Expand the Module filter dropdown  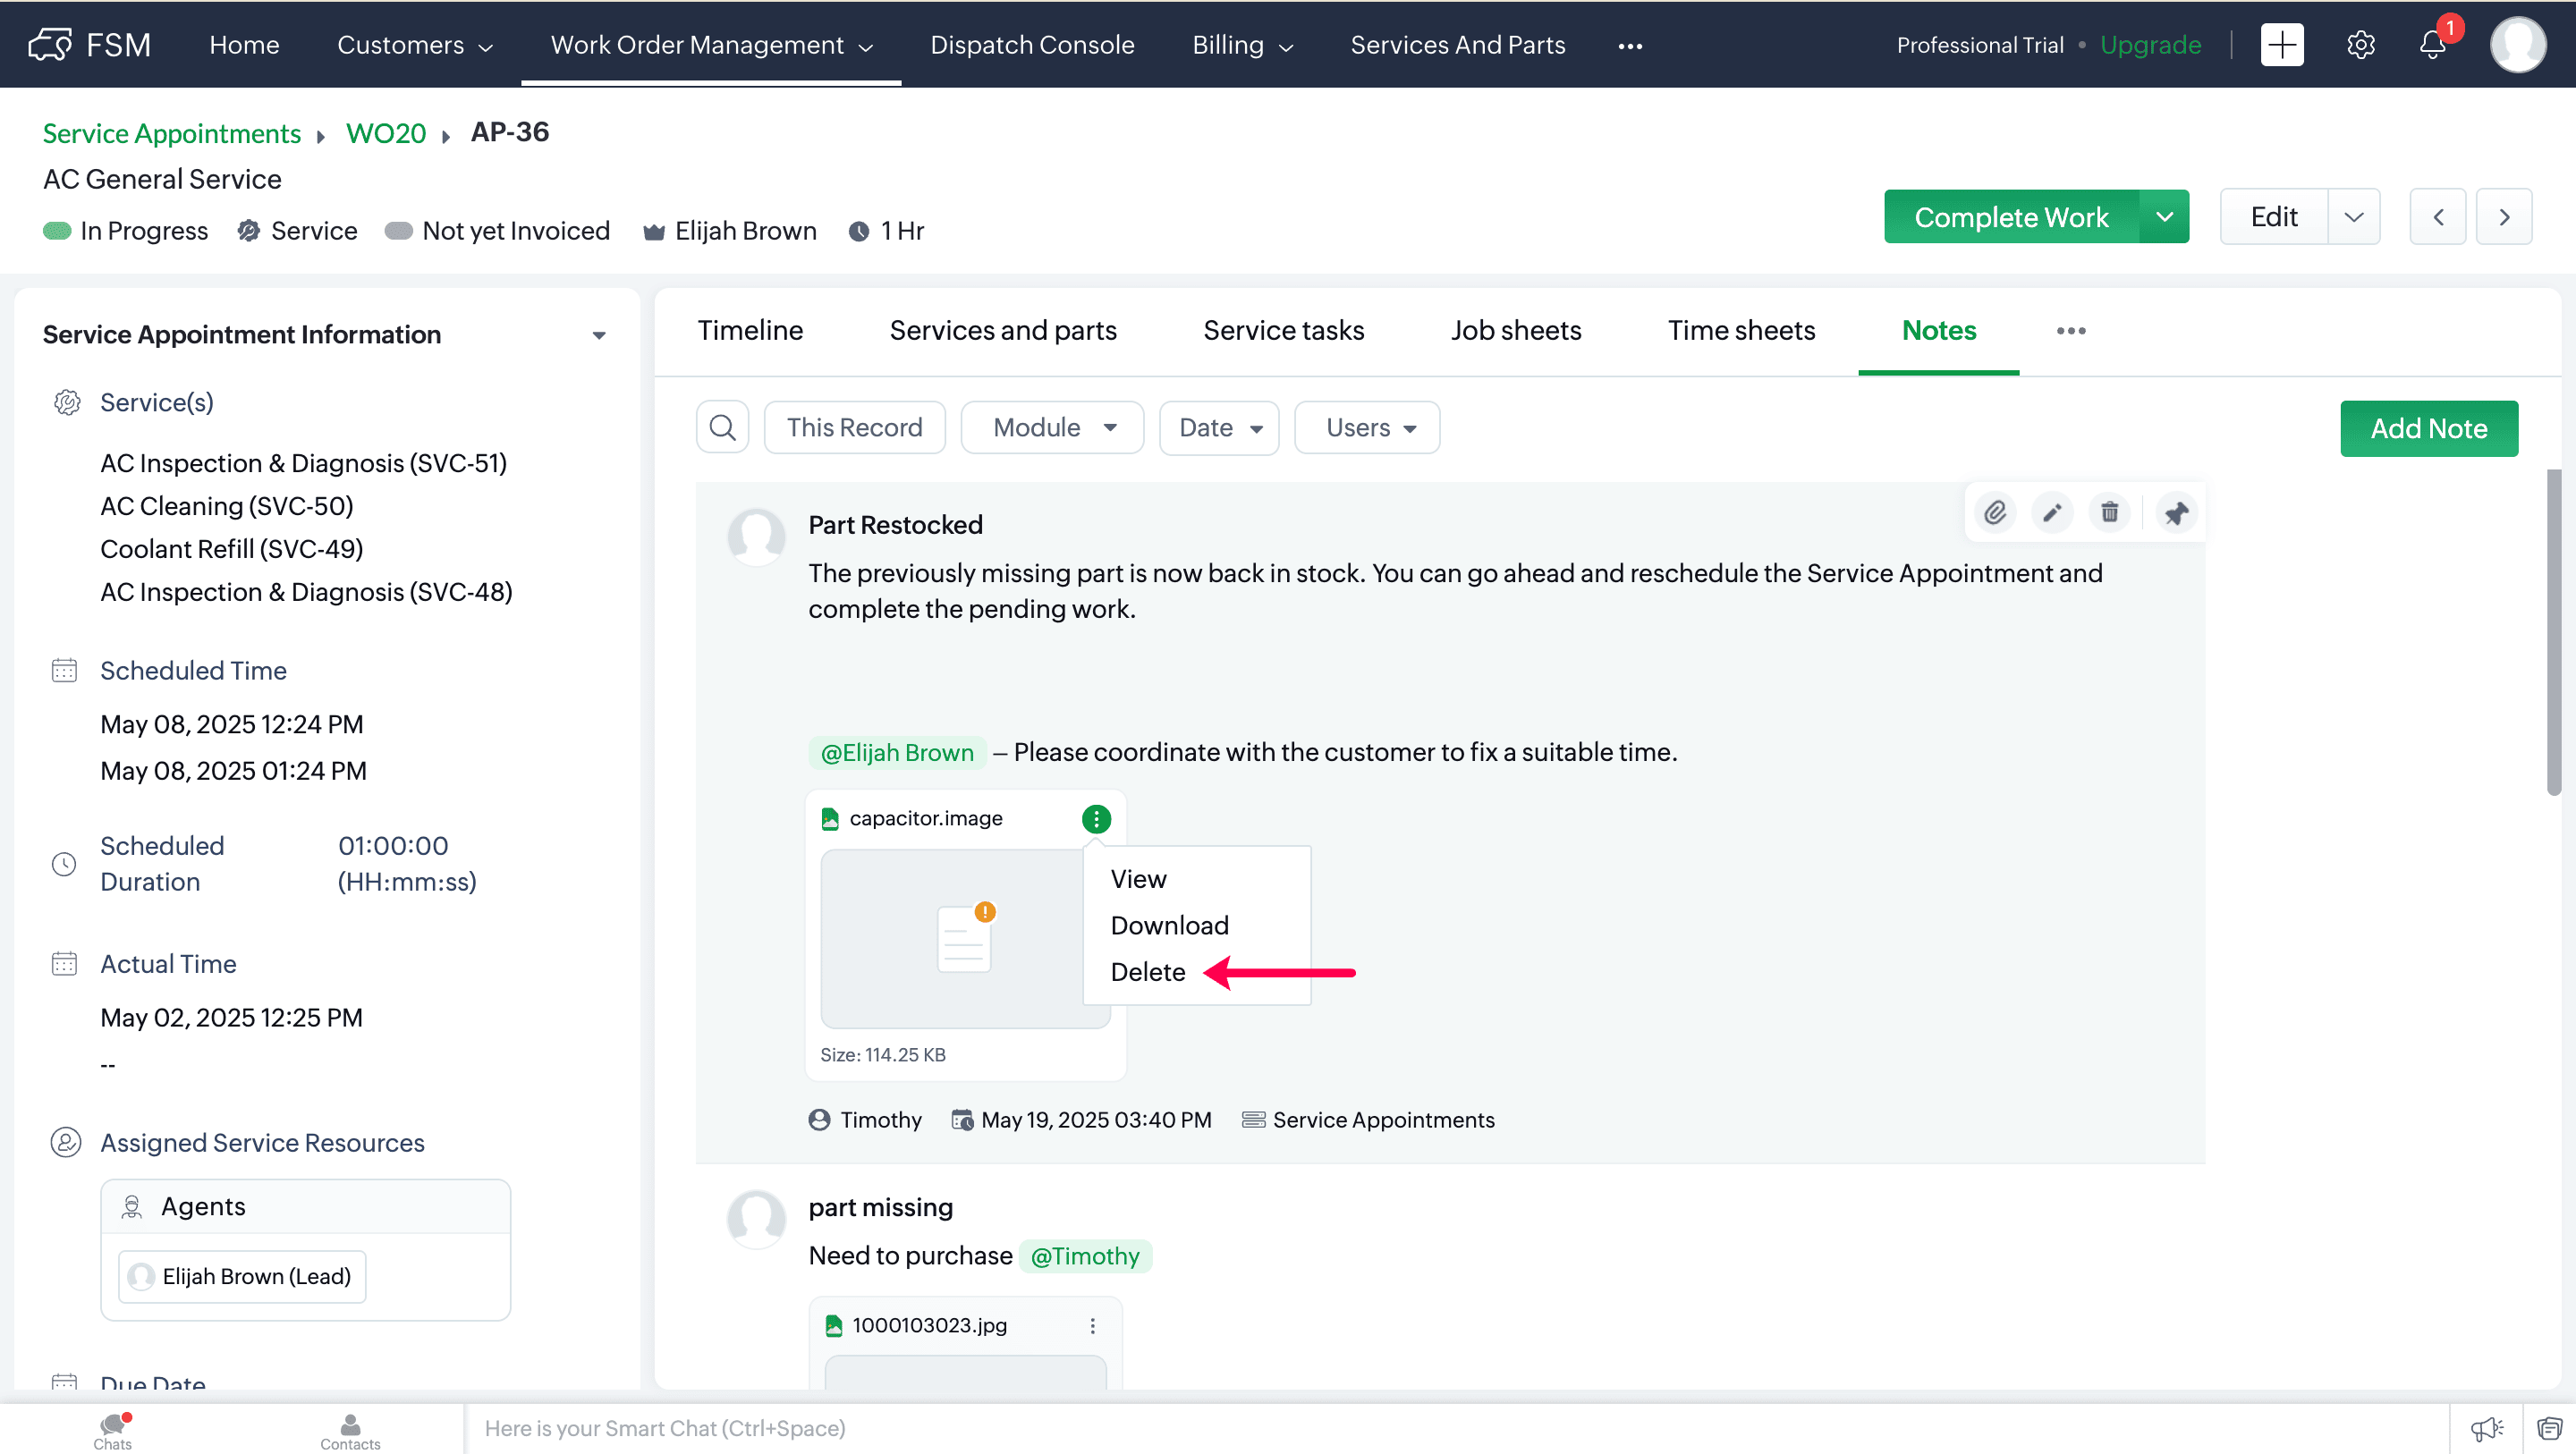[x=1052, y=428]
